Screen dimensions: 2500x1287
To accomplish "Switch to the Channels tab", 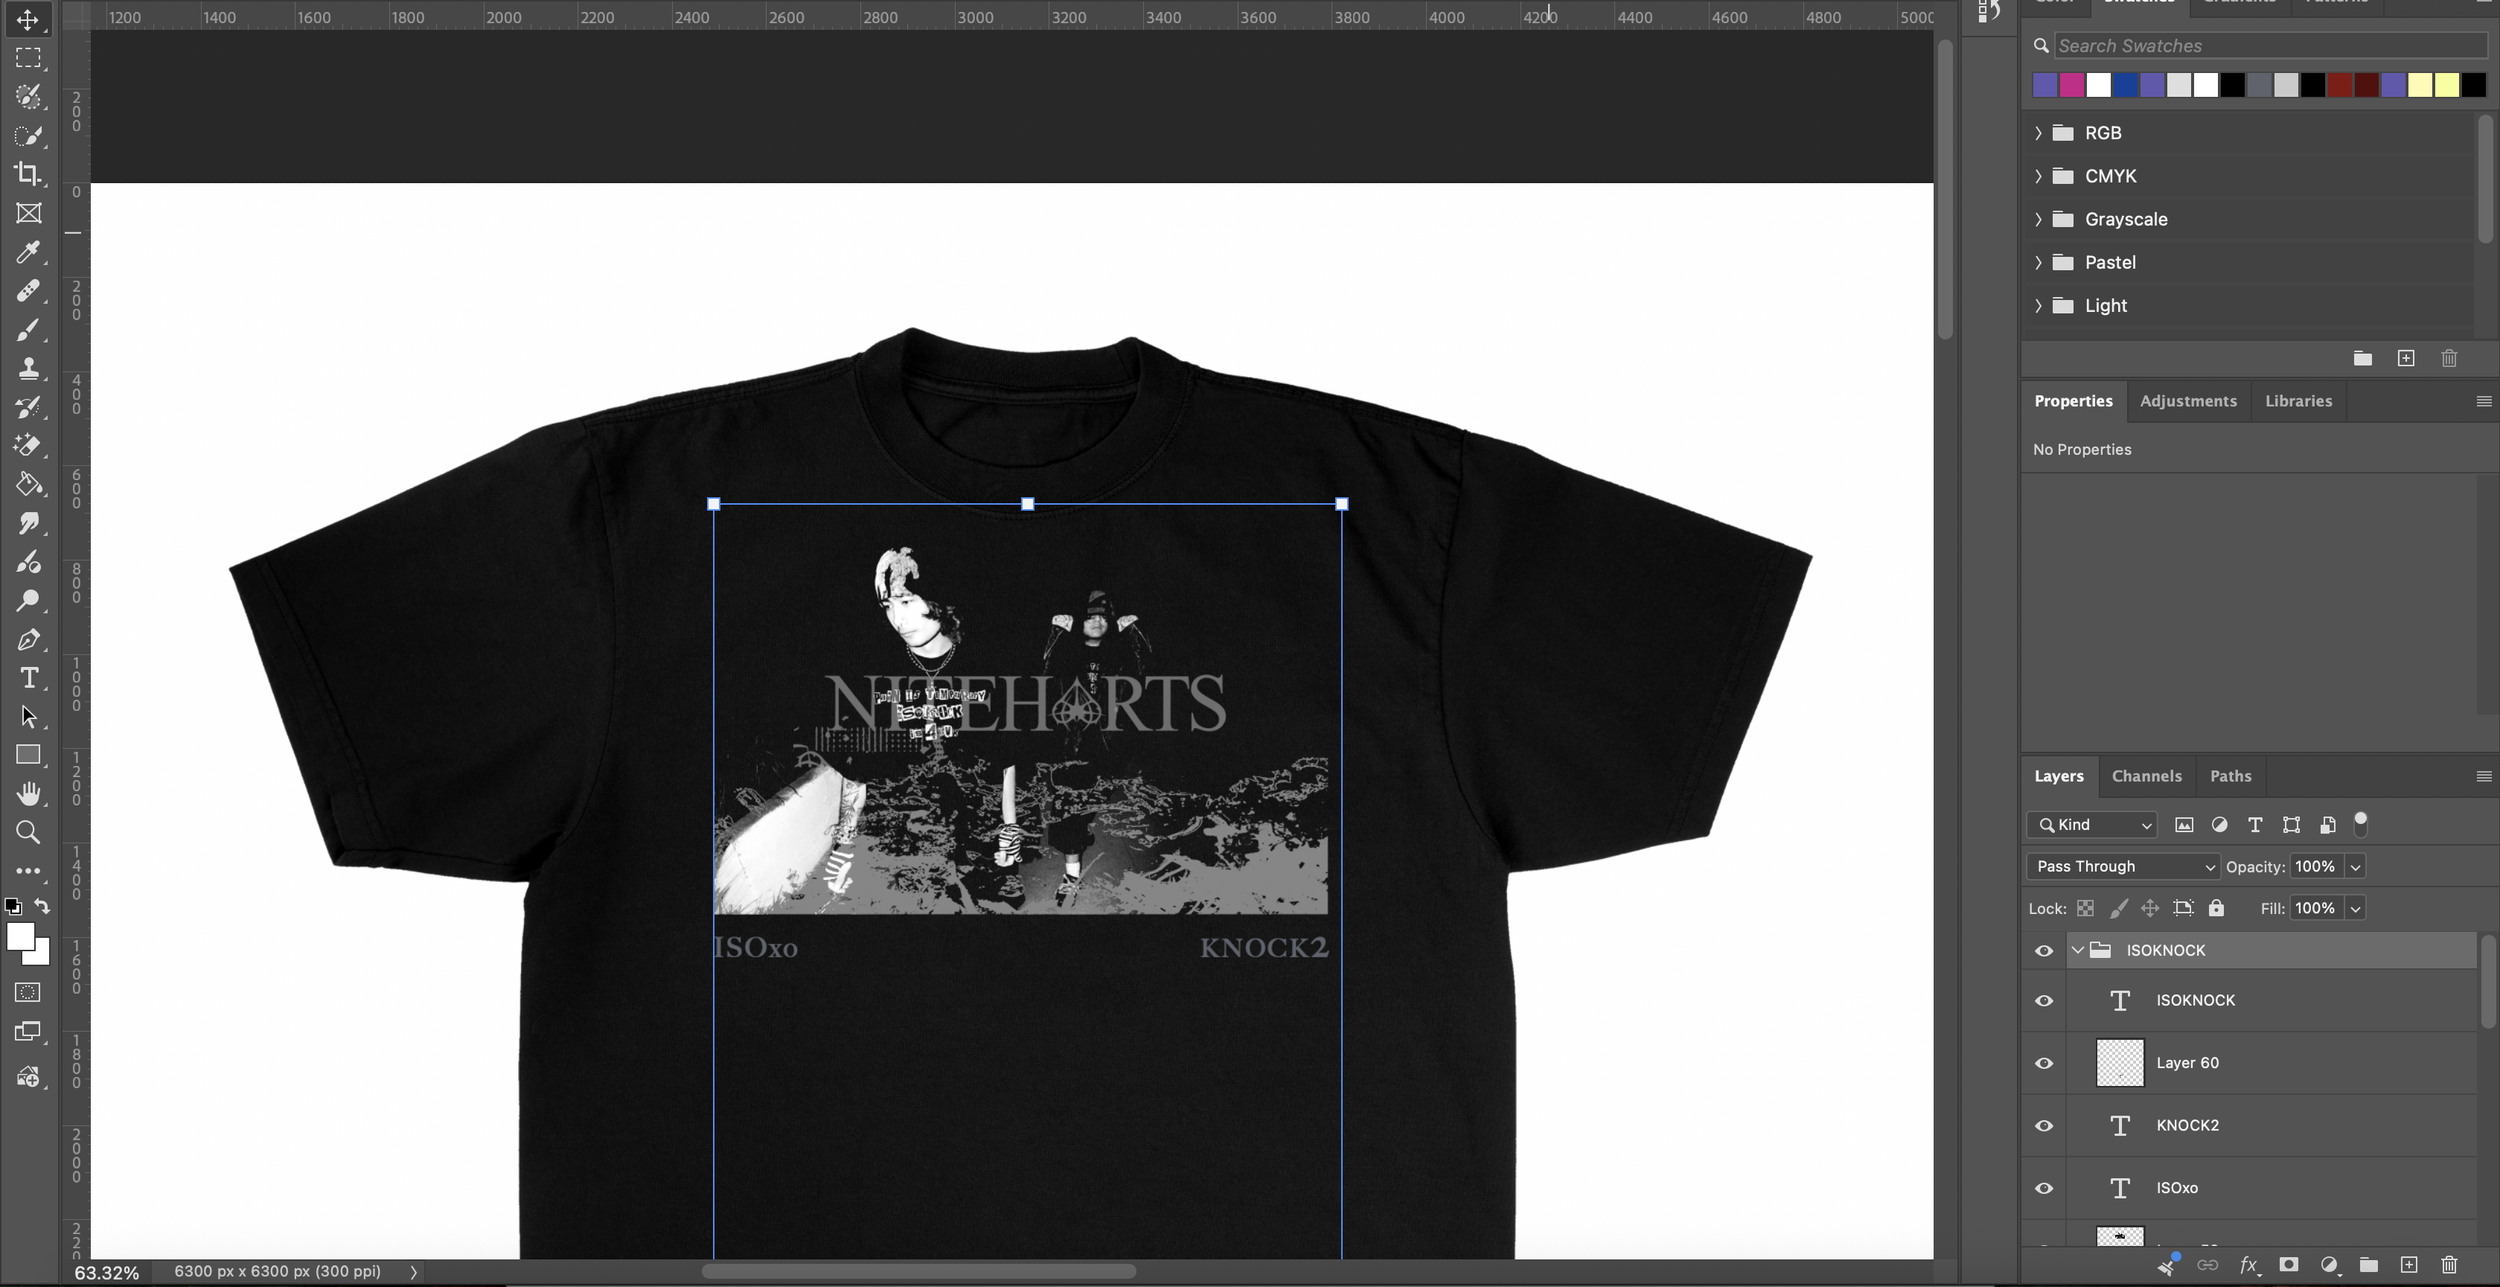I will (2146, 776).
